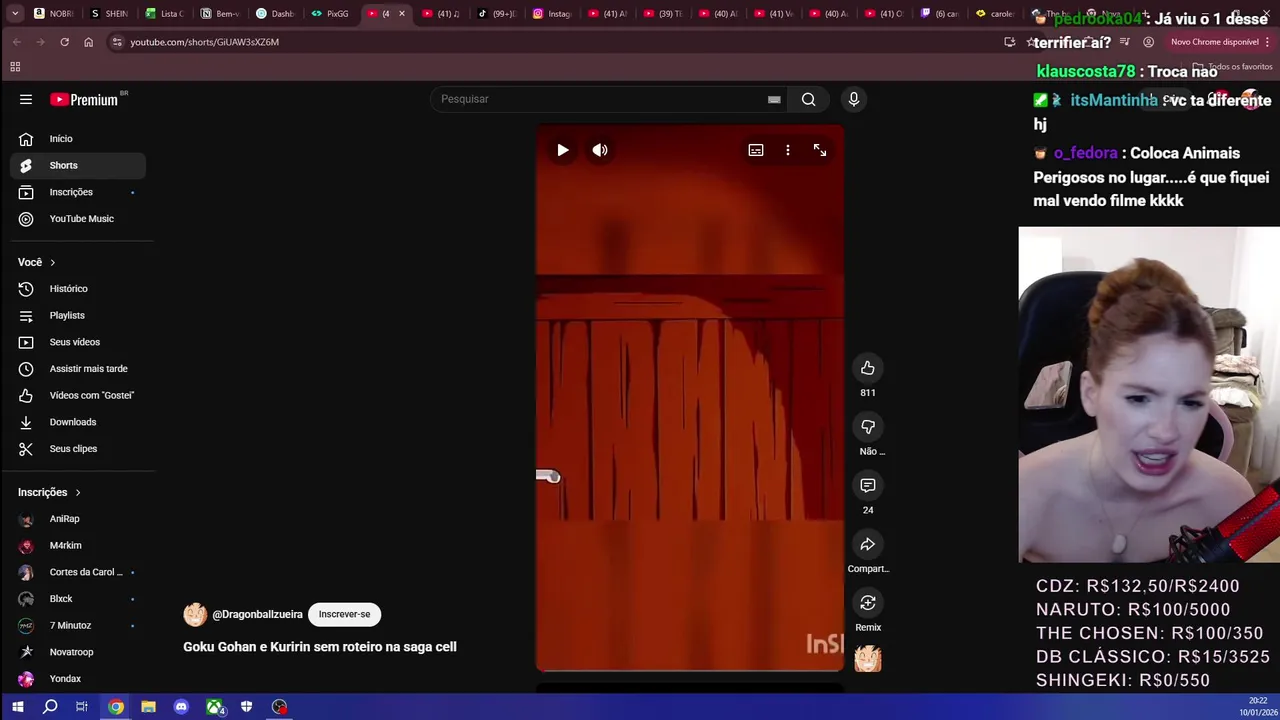The width and height of the screenshot is (1280, 720).
Task: Open Discord from the taskbar
Action: pyautogui.click(x=181, y=707)
